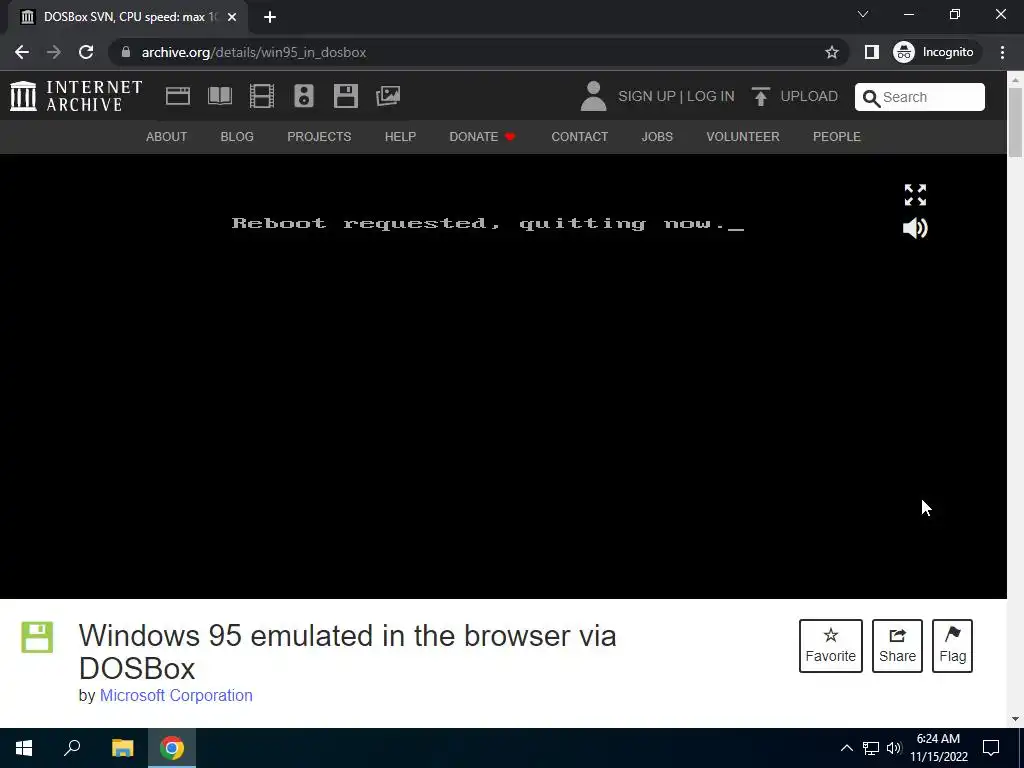Screen dimensions: 1024x768
Task: Bookmark this page with the star
Action: pos(831,52)
